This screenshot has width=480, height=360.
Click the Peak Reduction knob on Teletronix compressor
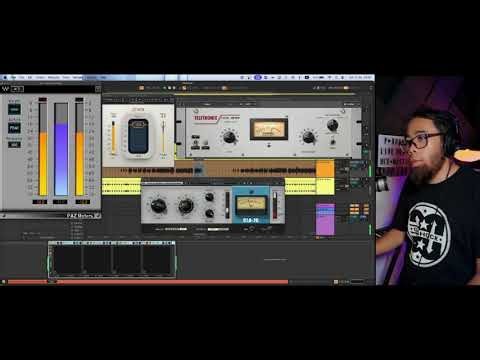[x=308, y=137]
